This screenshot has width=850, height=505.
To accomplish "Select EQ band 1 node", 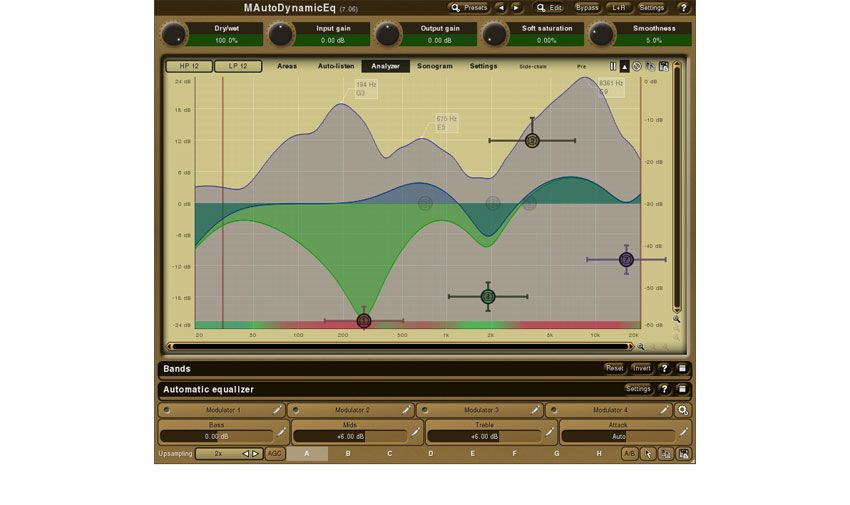I will coord(364,321).
